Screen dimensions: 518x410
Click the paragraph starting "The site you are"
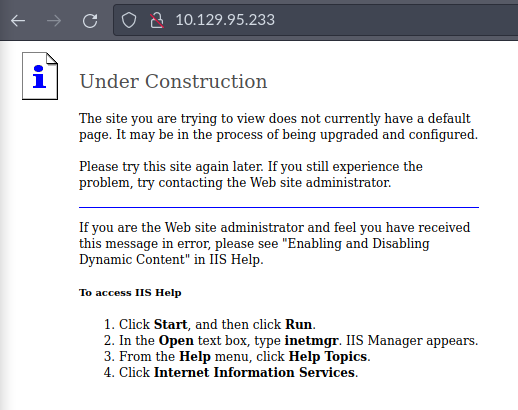(x=278, y=127)
